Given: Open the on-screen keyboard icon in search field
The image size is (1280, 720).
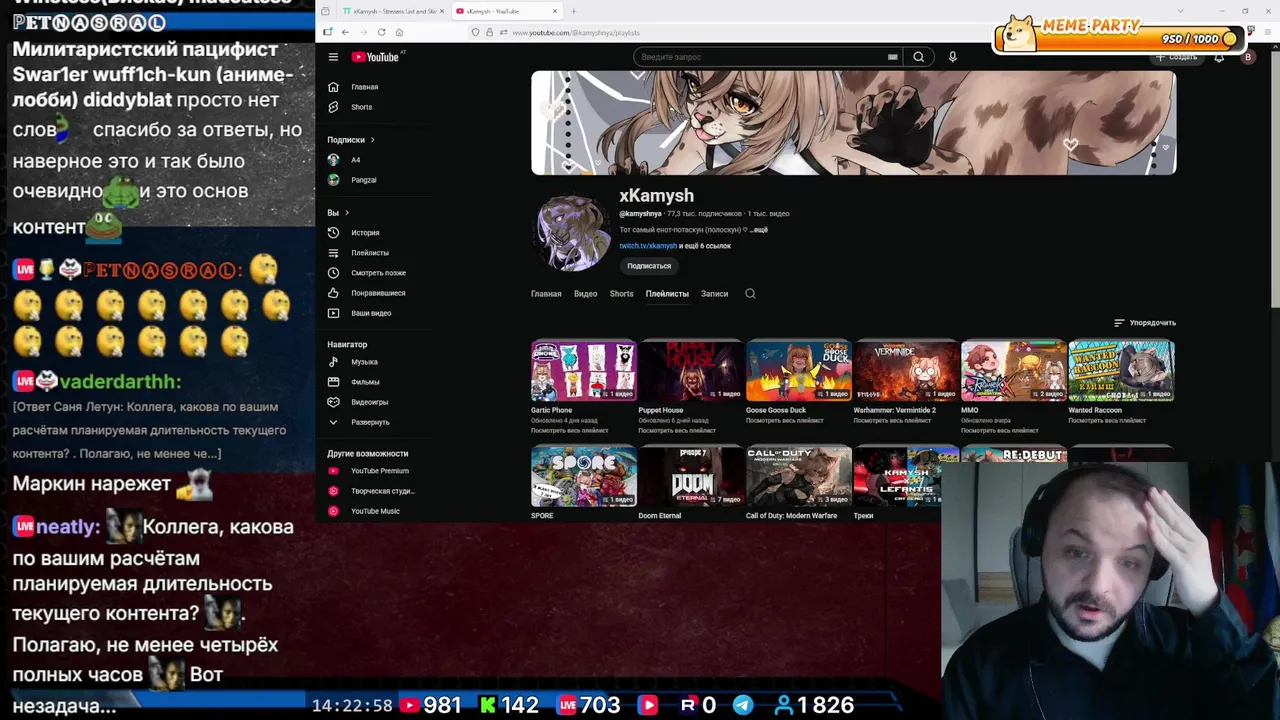Looking at the screenshot, I should click(892, 57).
